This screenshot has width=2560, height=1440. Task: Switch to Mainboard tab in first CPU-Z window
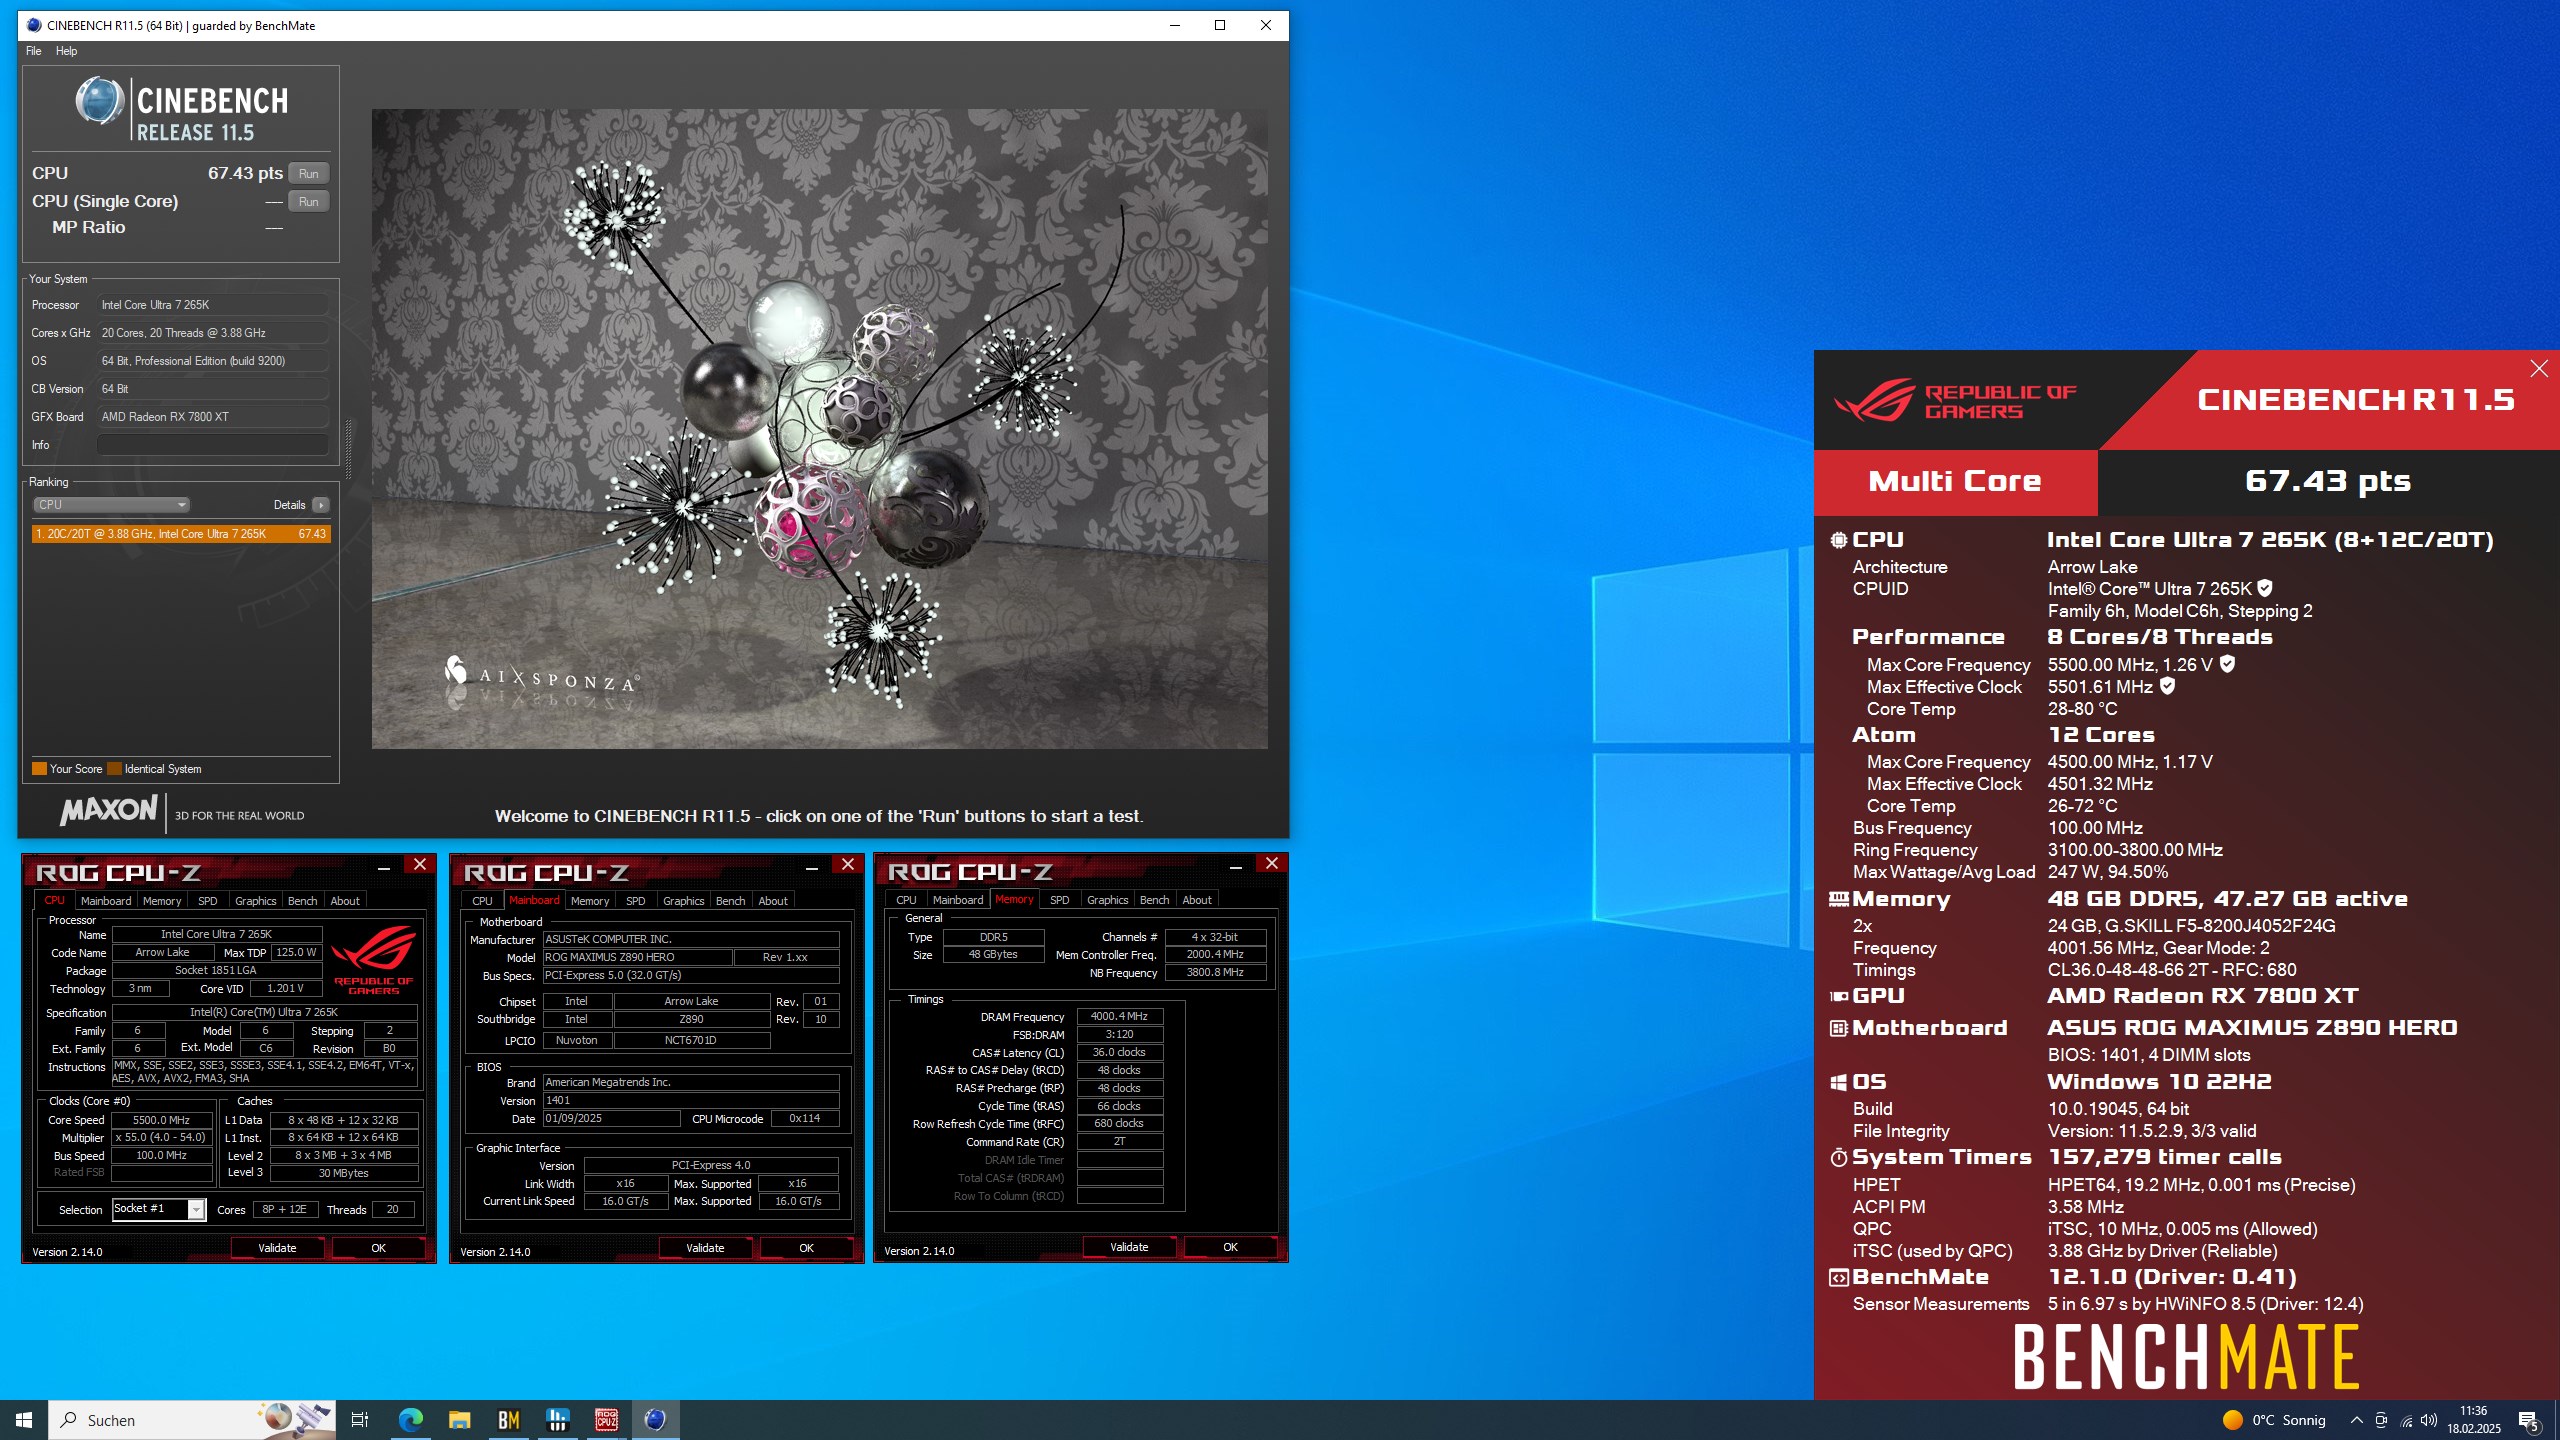click(x=106, y=900)
